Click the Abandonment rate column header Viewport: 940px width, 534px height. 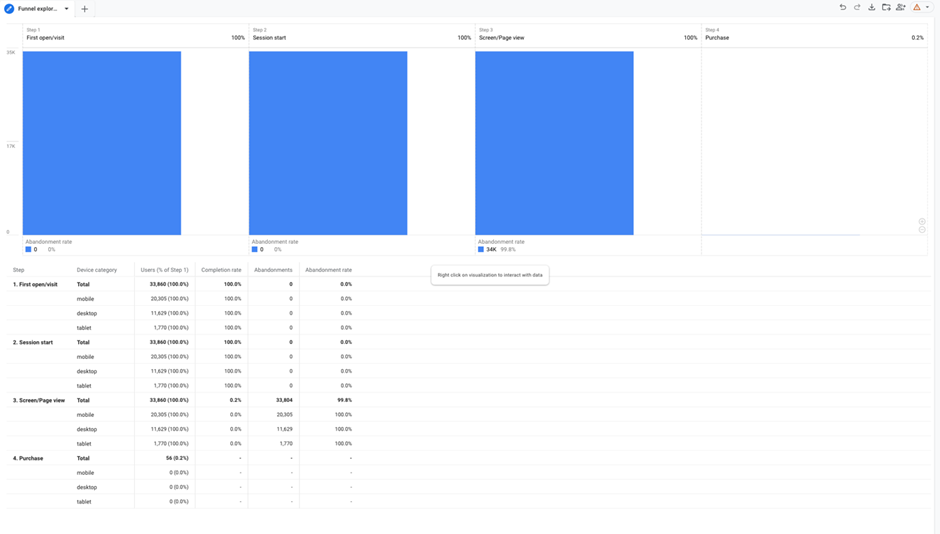click(328, 270)
